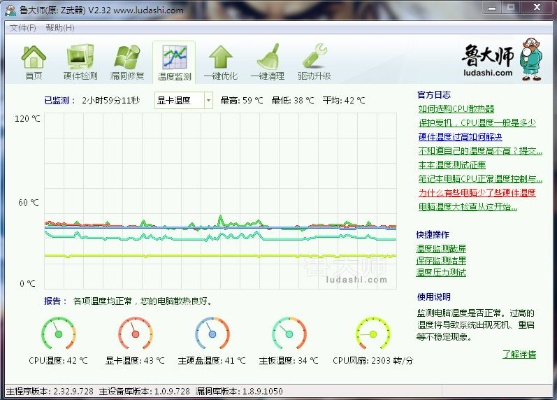557x400 pixels.
Task: Minimize the Ludashi window
Action: 492,8
